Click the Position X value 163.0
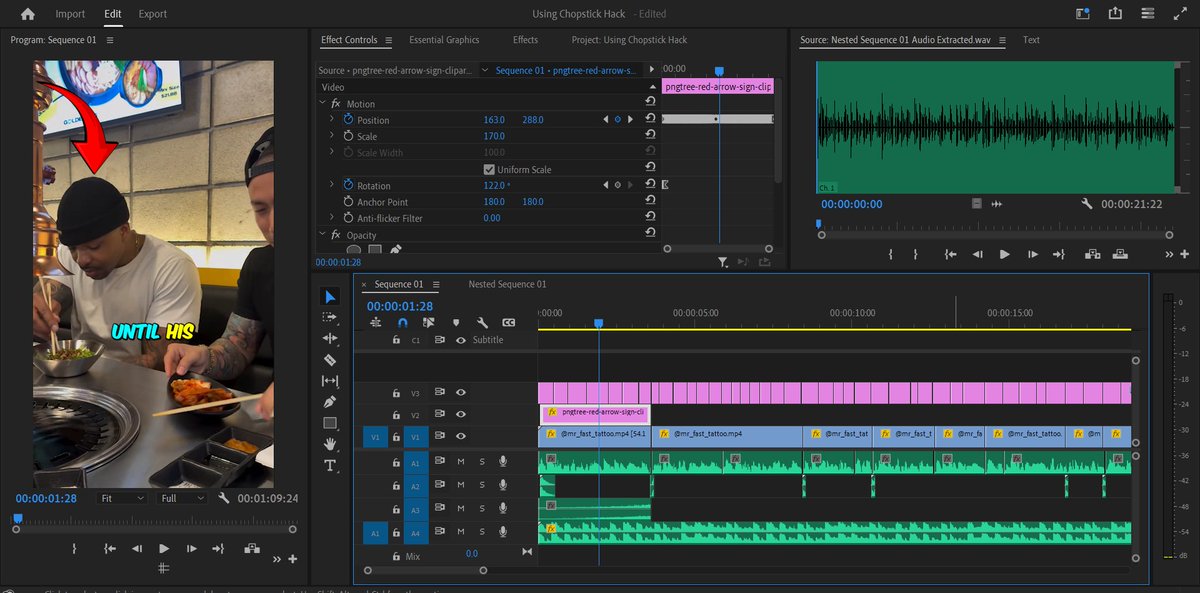Image resolution: width=1200 pixels, height=593 pixels. (x=494, y=120)
